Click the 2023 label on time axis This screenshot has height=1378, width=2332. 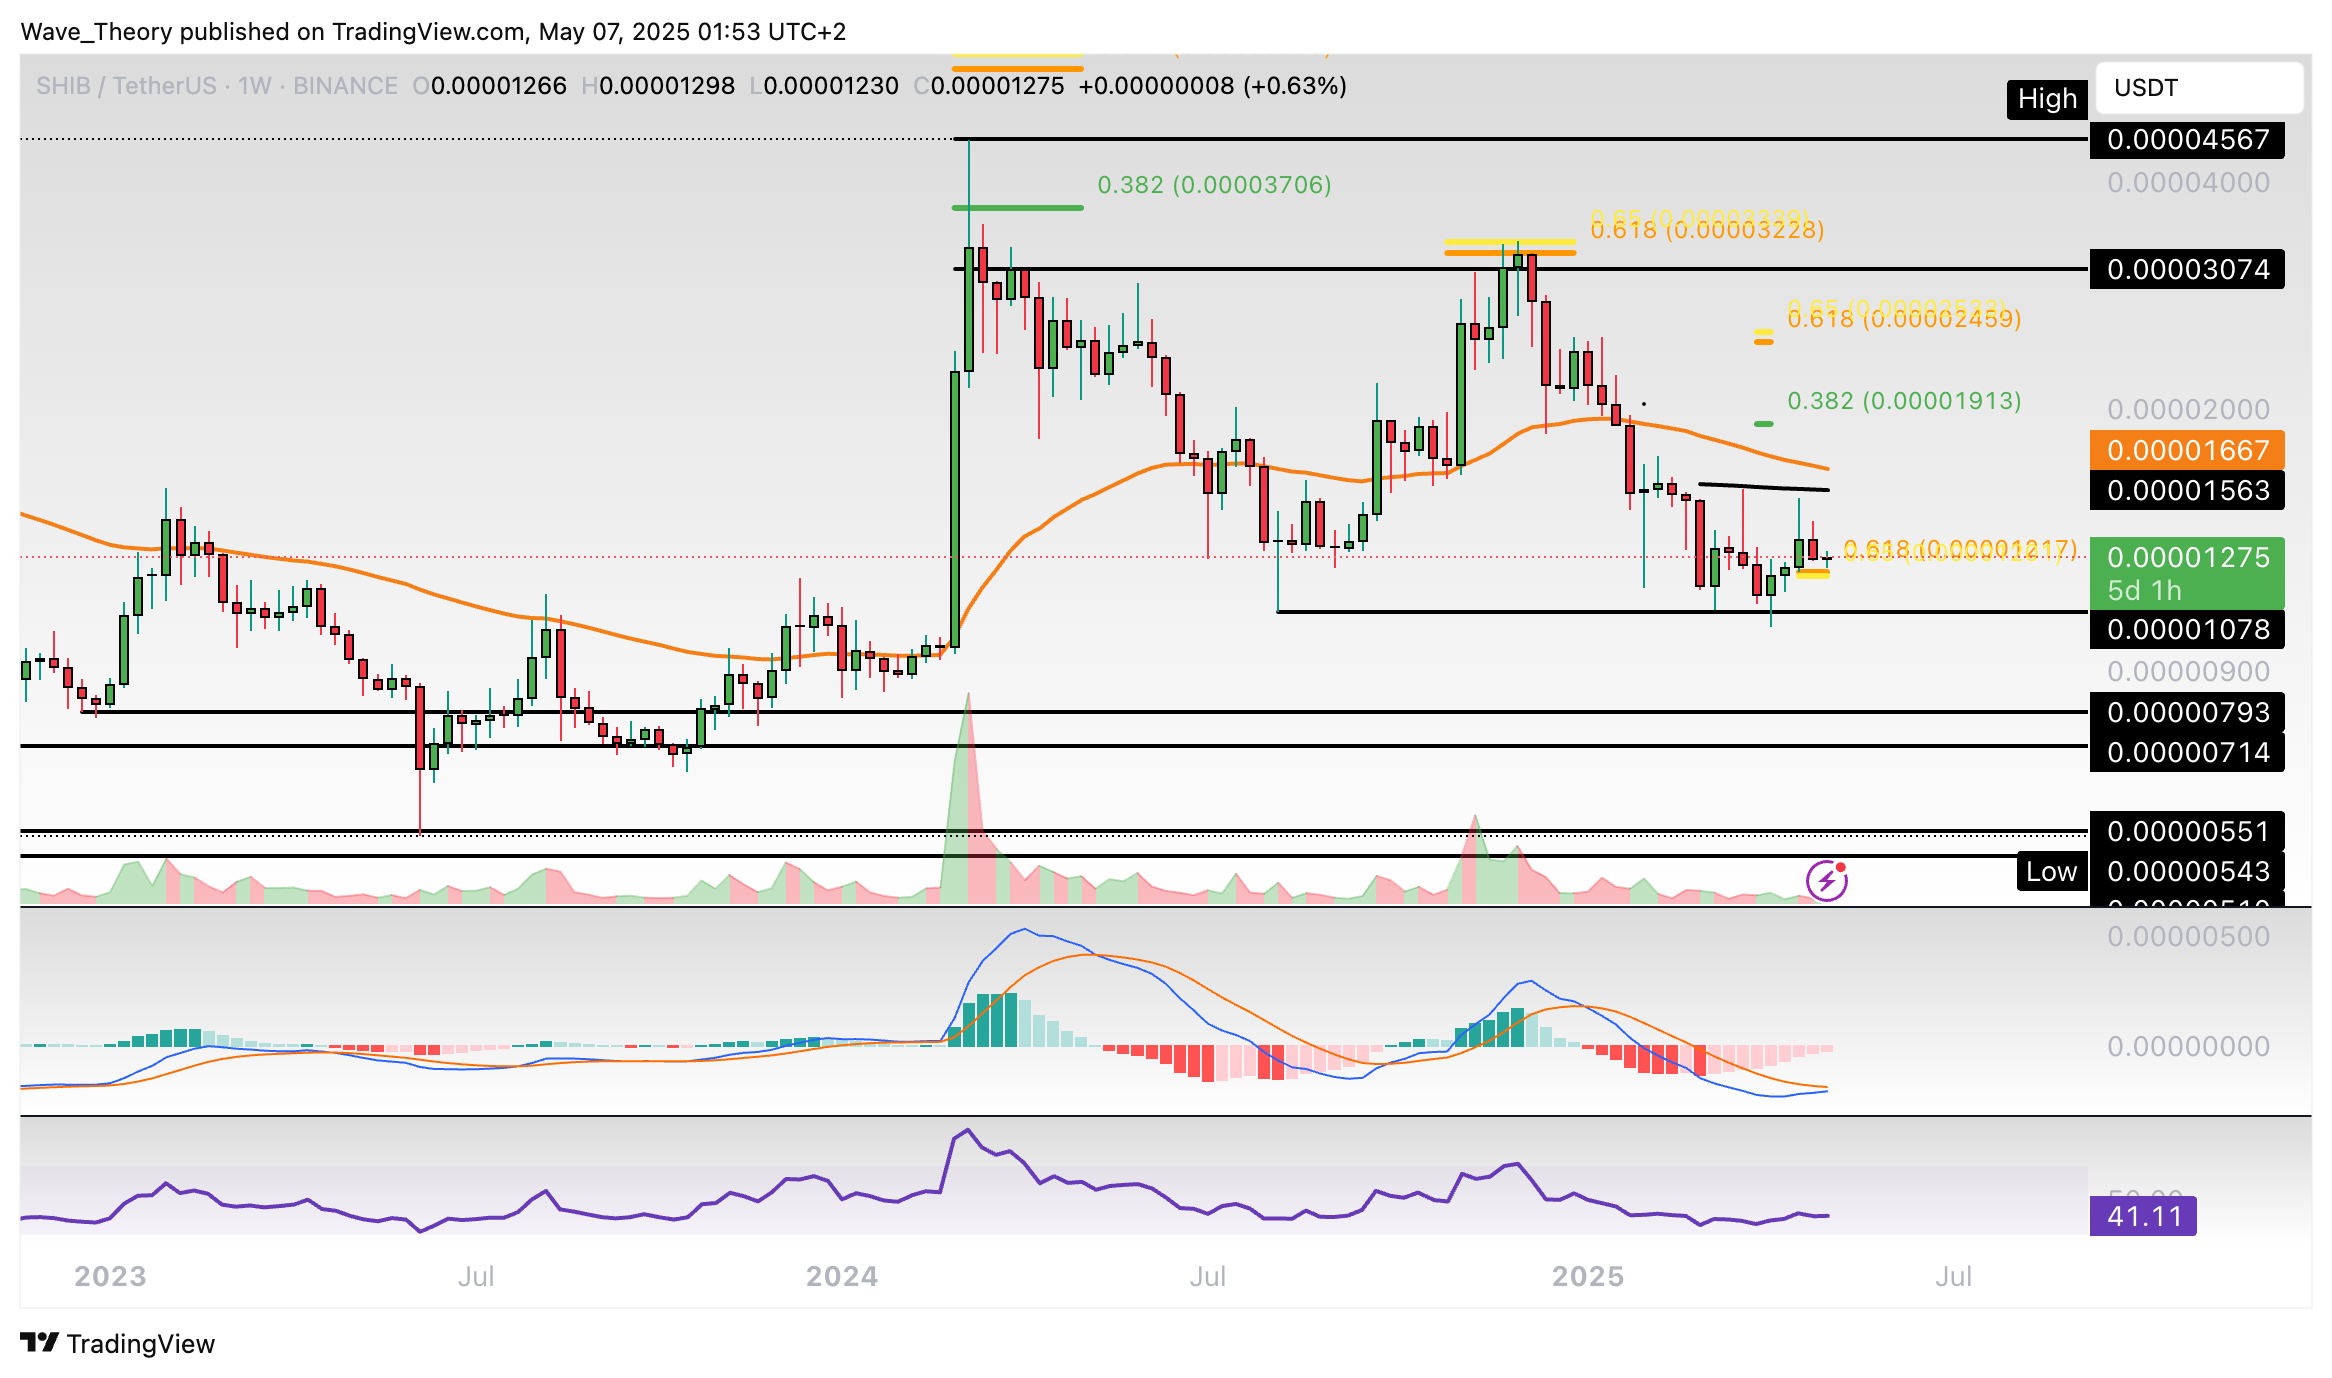pyautogui.click(x=110, y=1276)
